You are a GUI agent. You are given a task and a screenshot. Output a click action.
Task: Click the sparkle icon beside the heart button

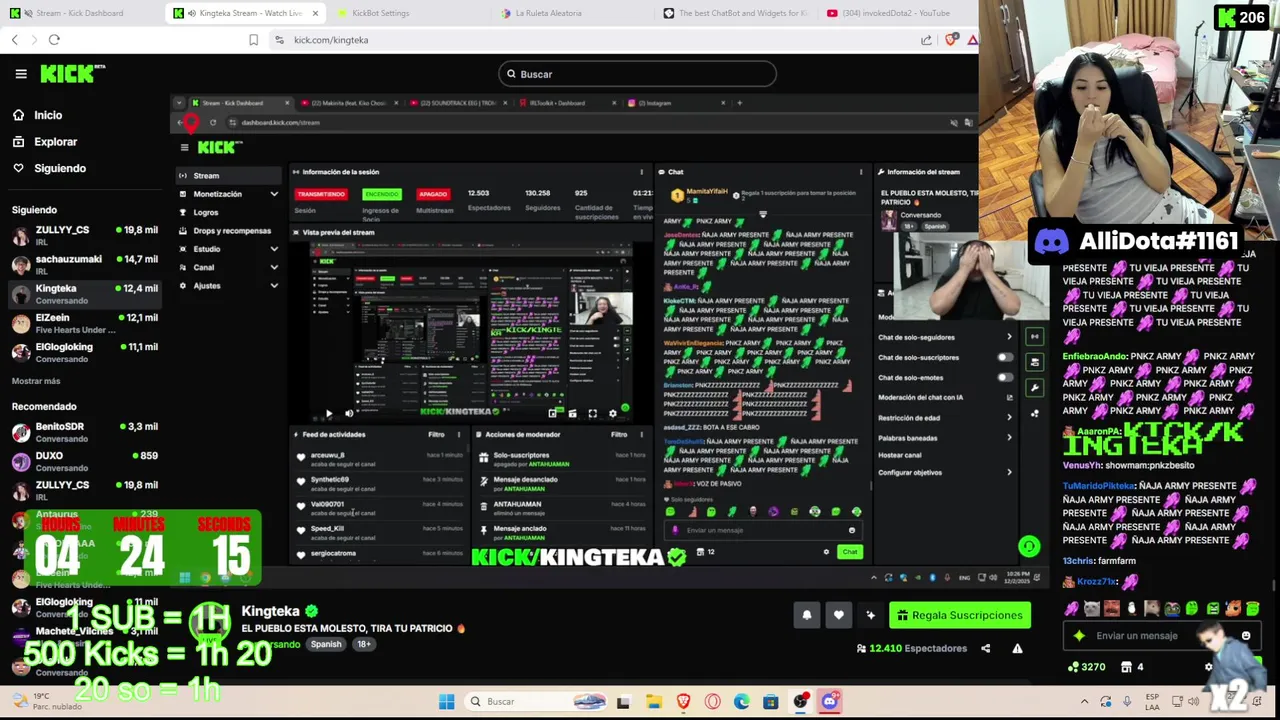click(870, 615)
